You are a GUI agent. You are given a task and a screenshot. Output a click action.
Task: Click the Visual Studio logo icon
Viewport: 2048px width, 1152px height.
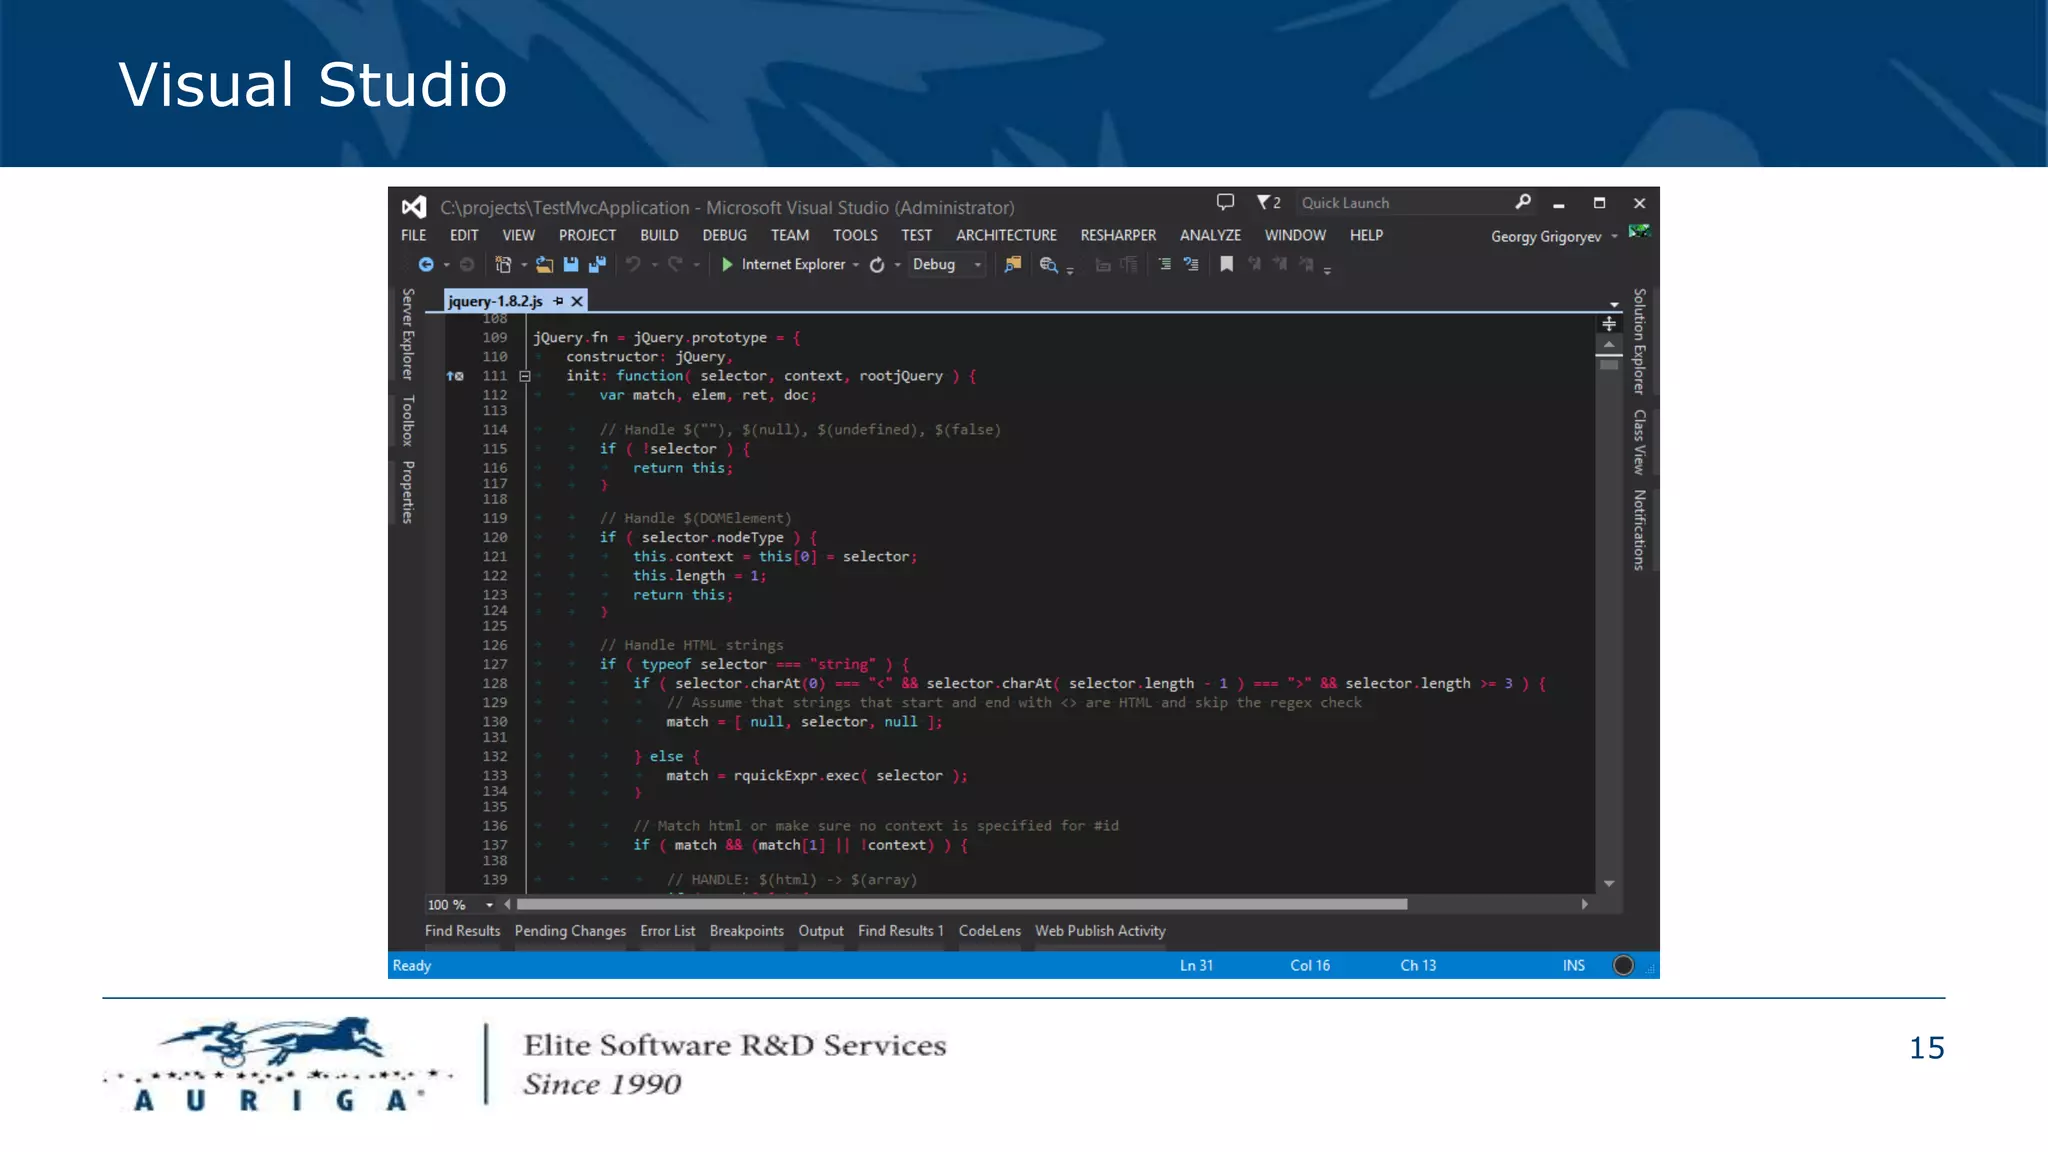pos(414,207)
